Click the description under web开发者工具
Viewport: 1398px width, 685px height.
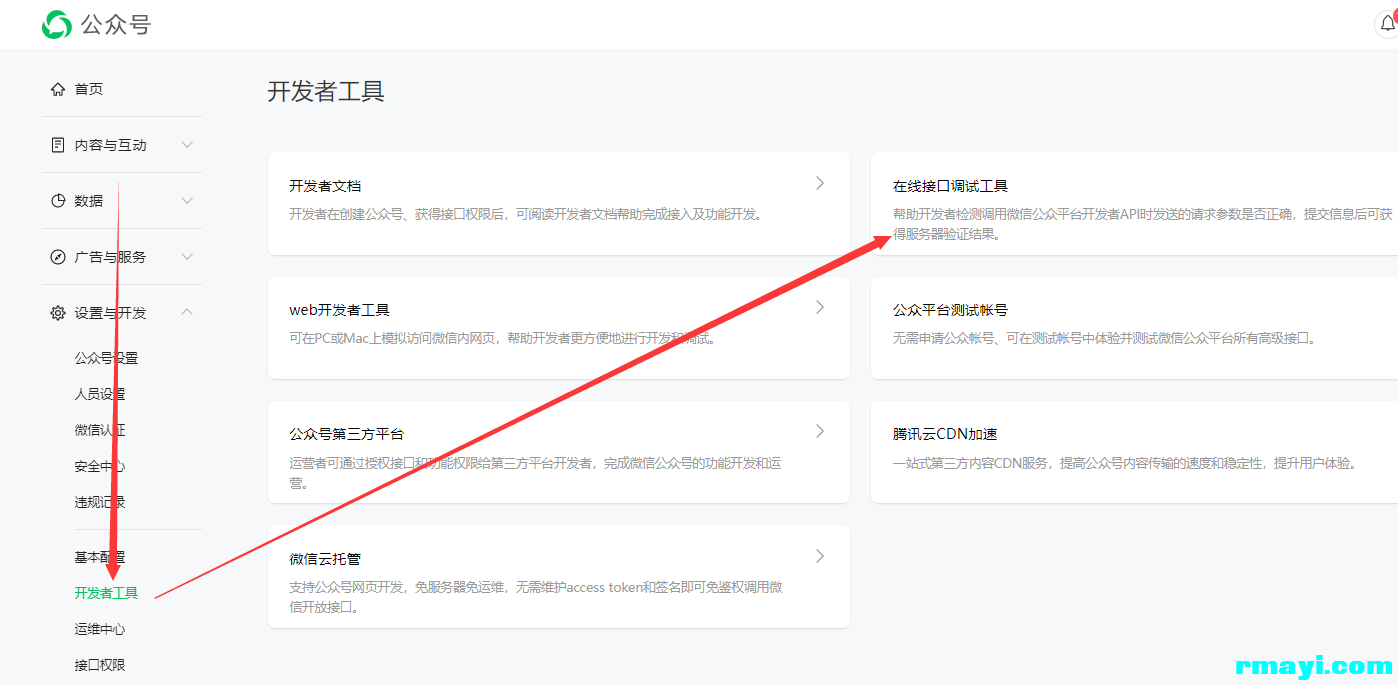pos(503,338)
